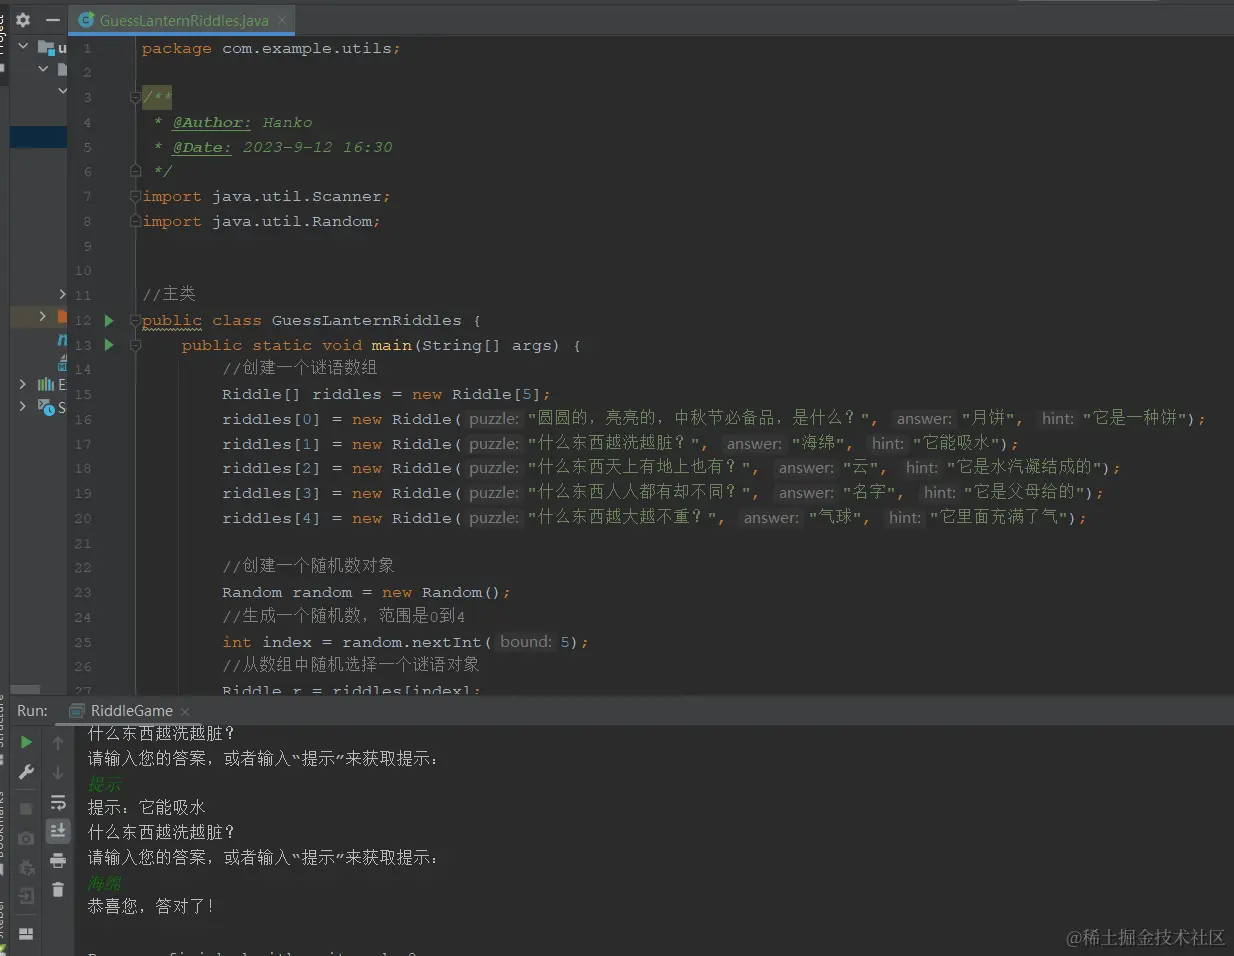Open the Project panel settings gear
This screenshot has width=1234, height=956.
pos(23,19)
